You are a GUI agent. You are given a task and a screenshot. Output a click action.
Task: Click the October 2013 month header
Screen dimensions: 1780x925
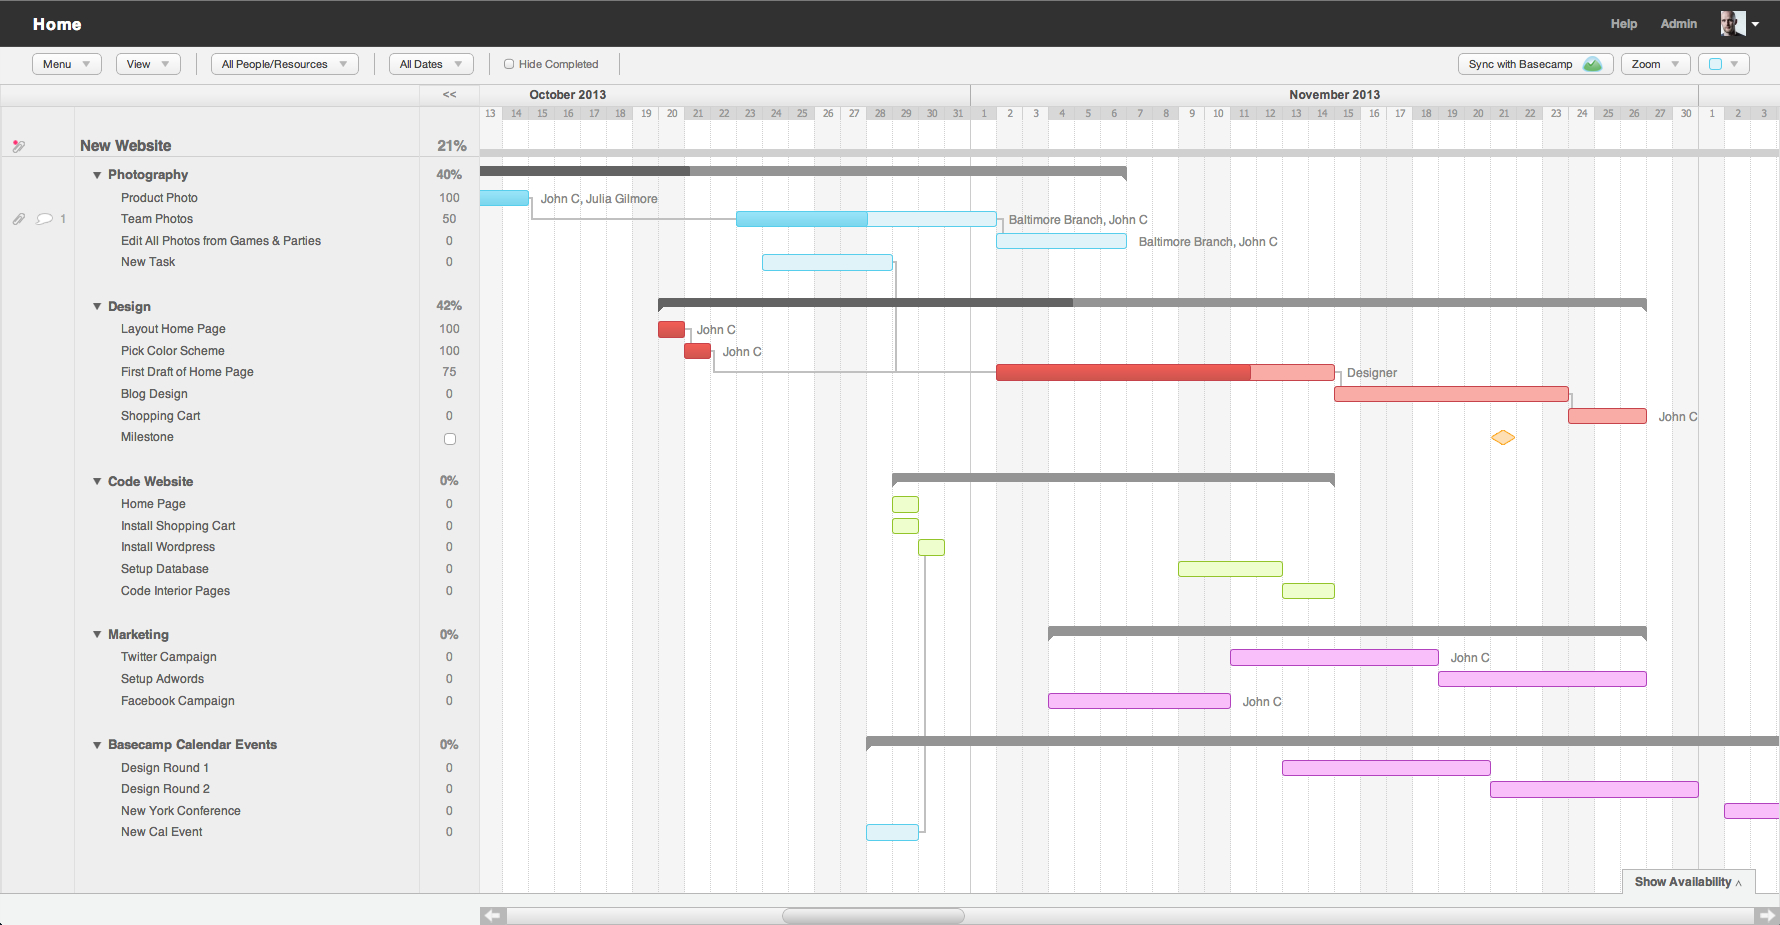[567, 95]
